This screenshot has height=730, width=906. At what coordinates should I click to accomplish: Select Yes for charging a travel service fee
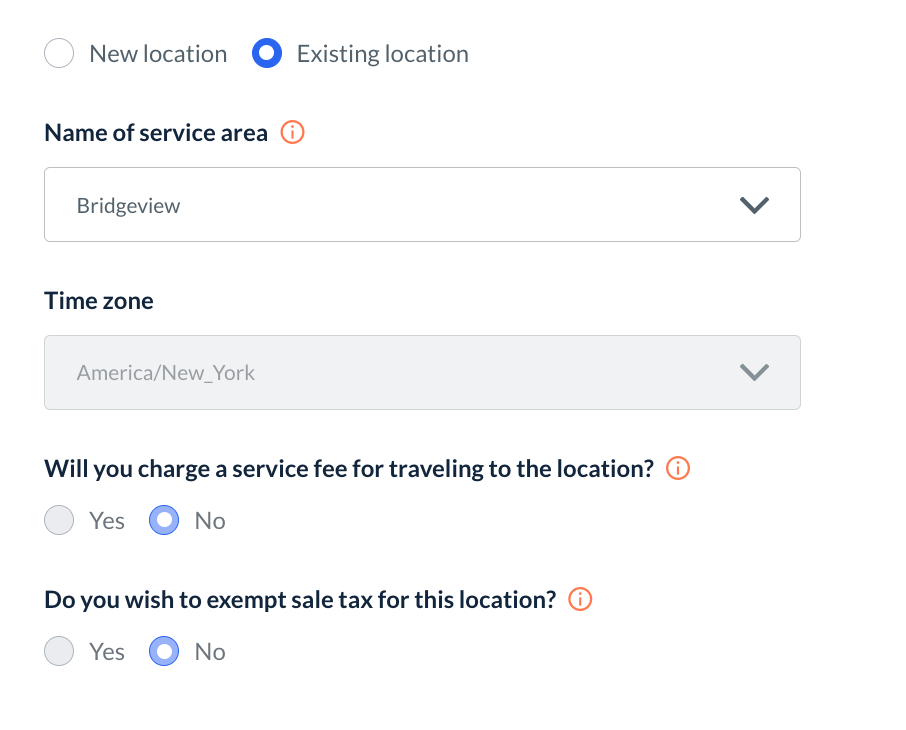click(59, 521)
